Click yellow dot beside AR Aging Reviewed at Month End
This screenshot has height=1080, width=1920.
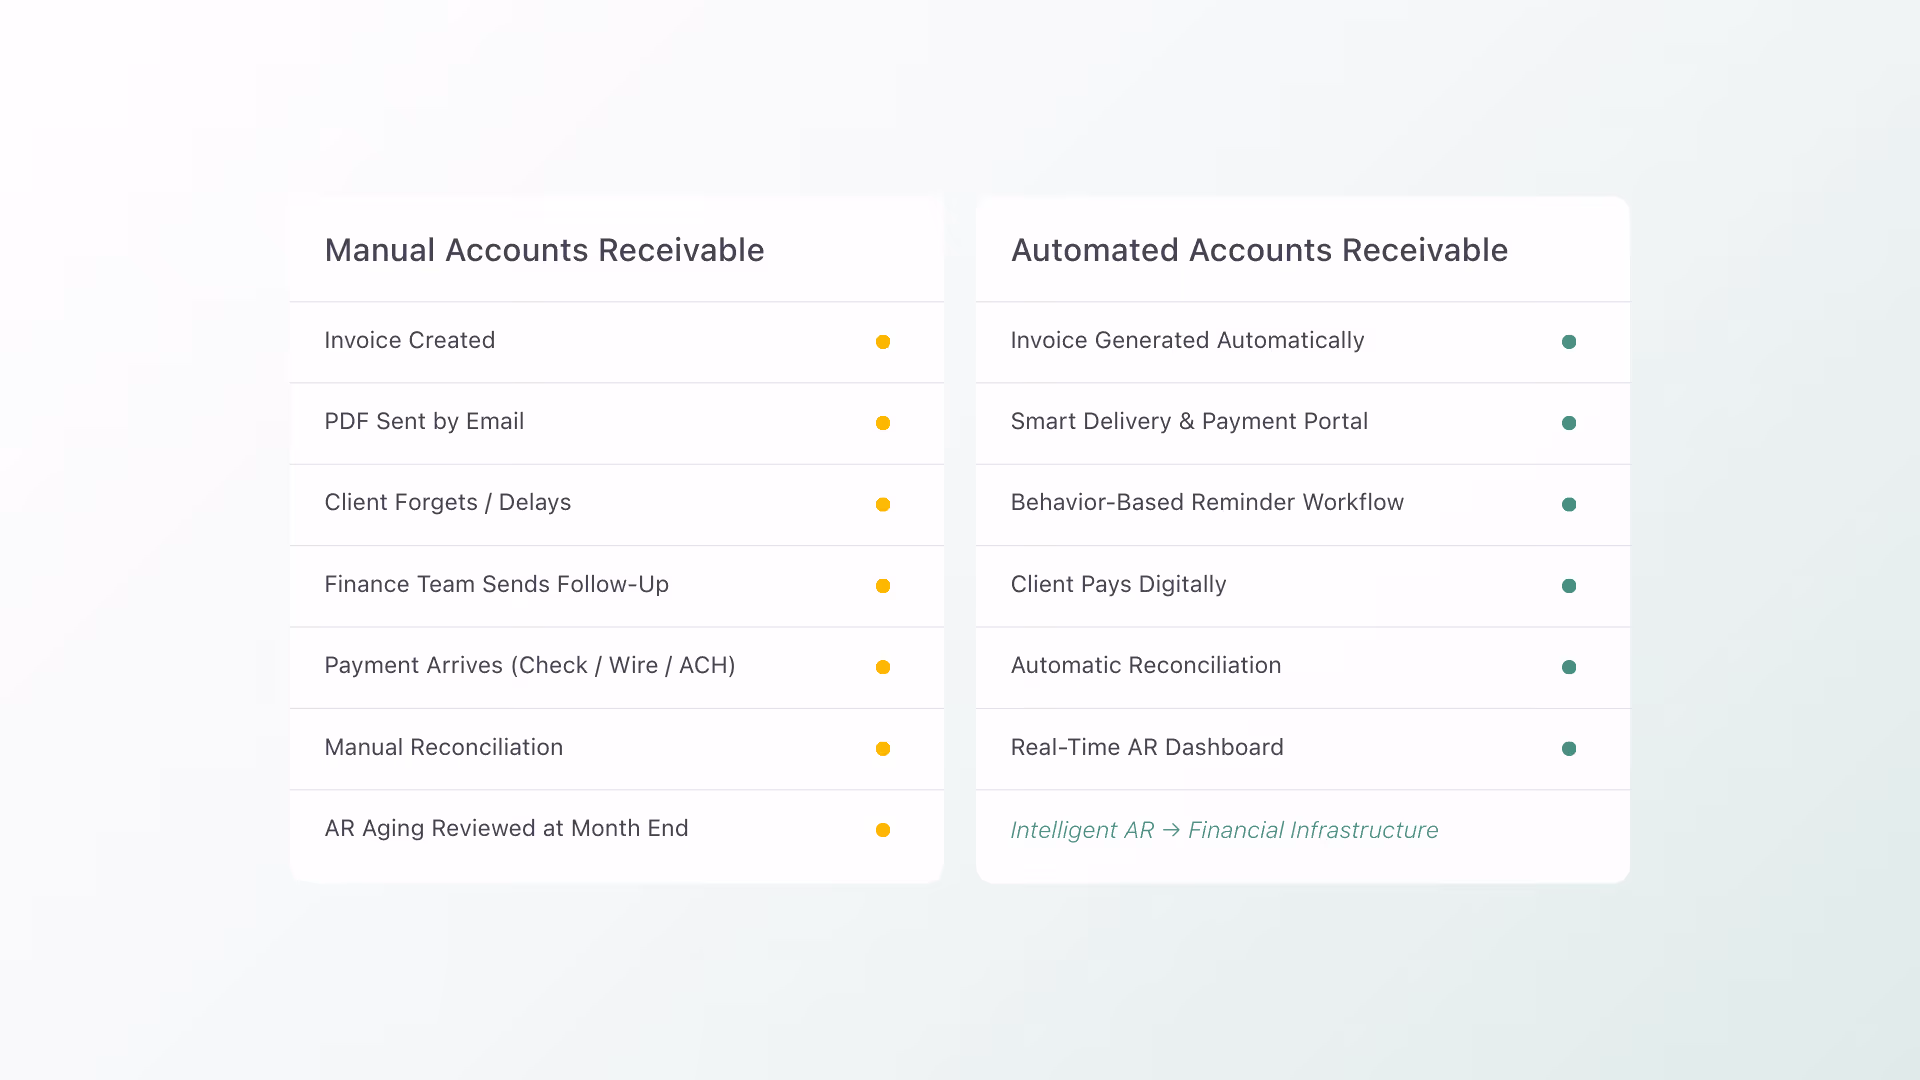(x=883, y=830)
